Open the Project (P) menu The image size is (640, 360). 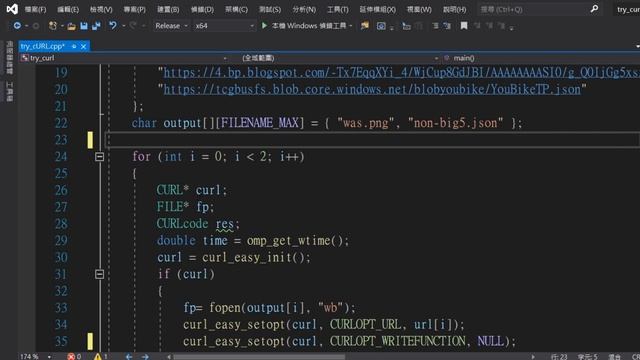[x=134, y=9]
